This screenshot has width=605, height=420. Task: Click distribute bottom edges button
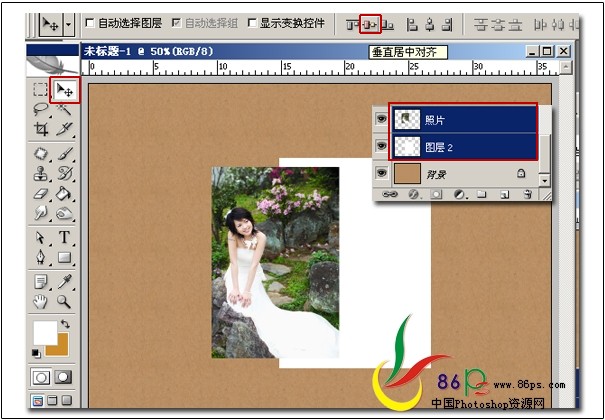tap(515, 25)
